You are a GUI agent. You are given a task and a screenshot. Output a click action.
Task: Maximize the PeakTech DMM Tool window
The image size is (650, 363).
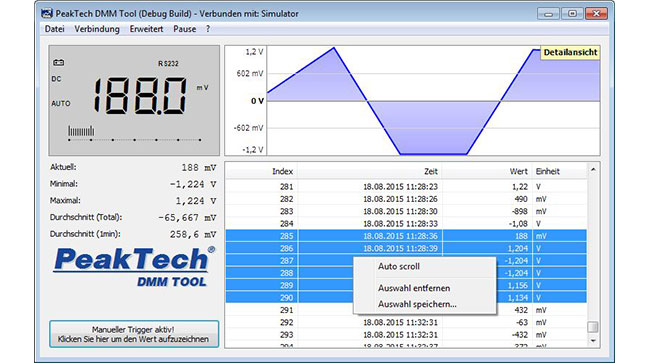tap(572, 14)
